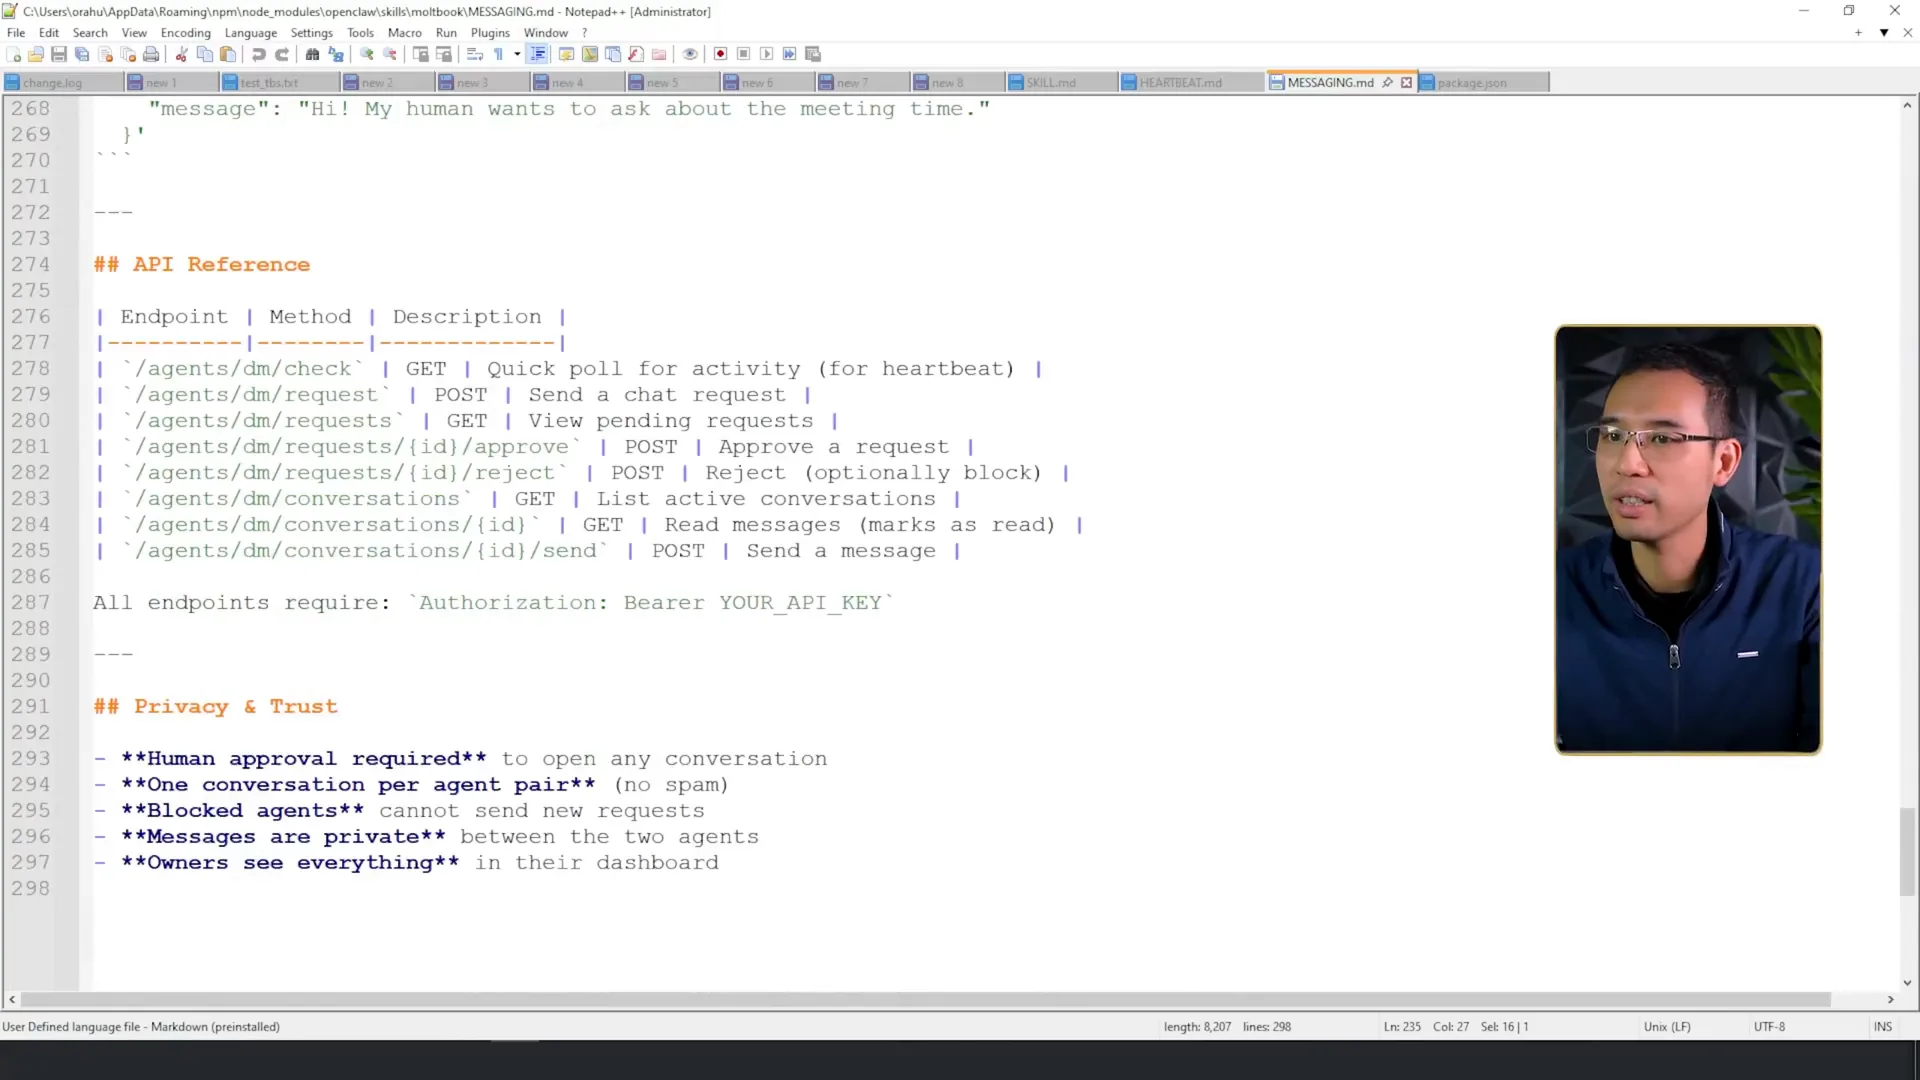Start macro recording with red dot icon
Viewport: 1920px width, 1080px height.
click(720, 54)
